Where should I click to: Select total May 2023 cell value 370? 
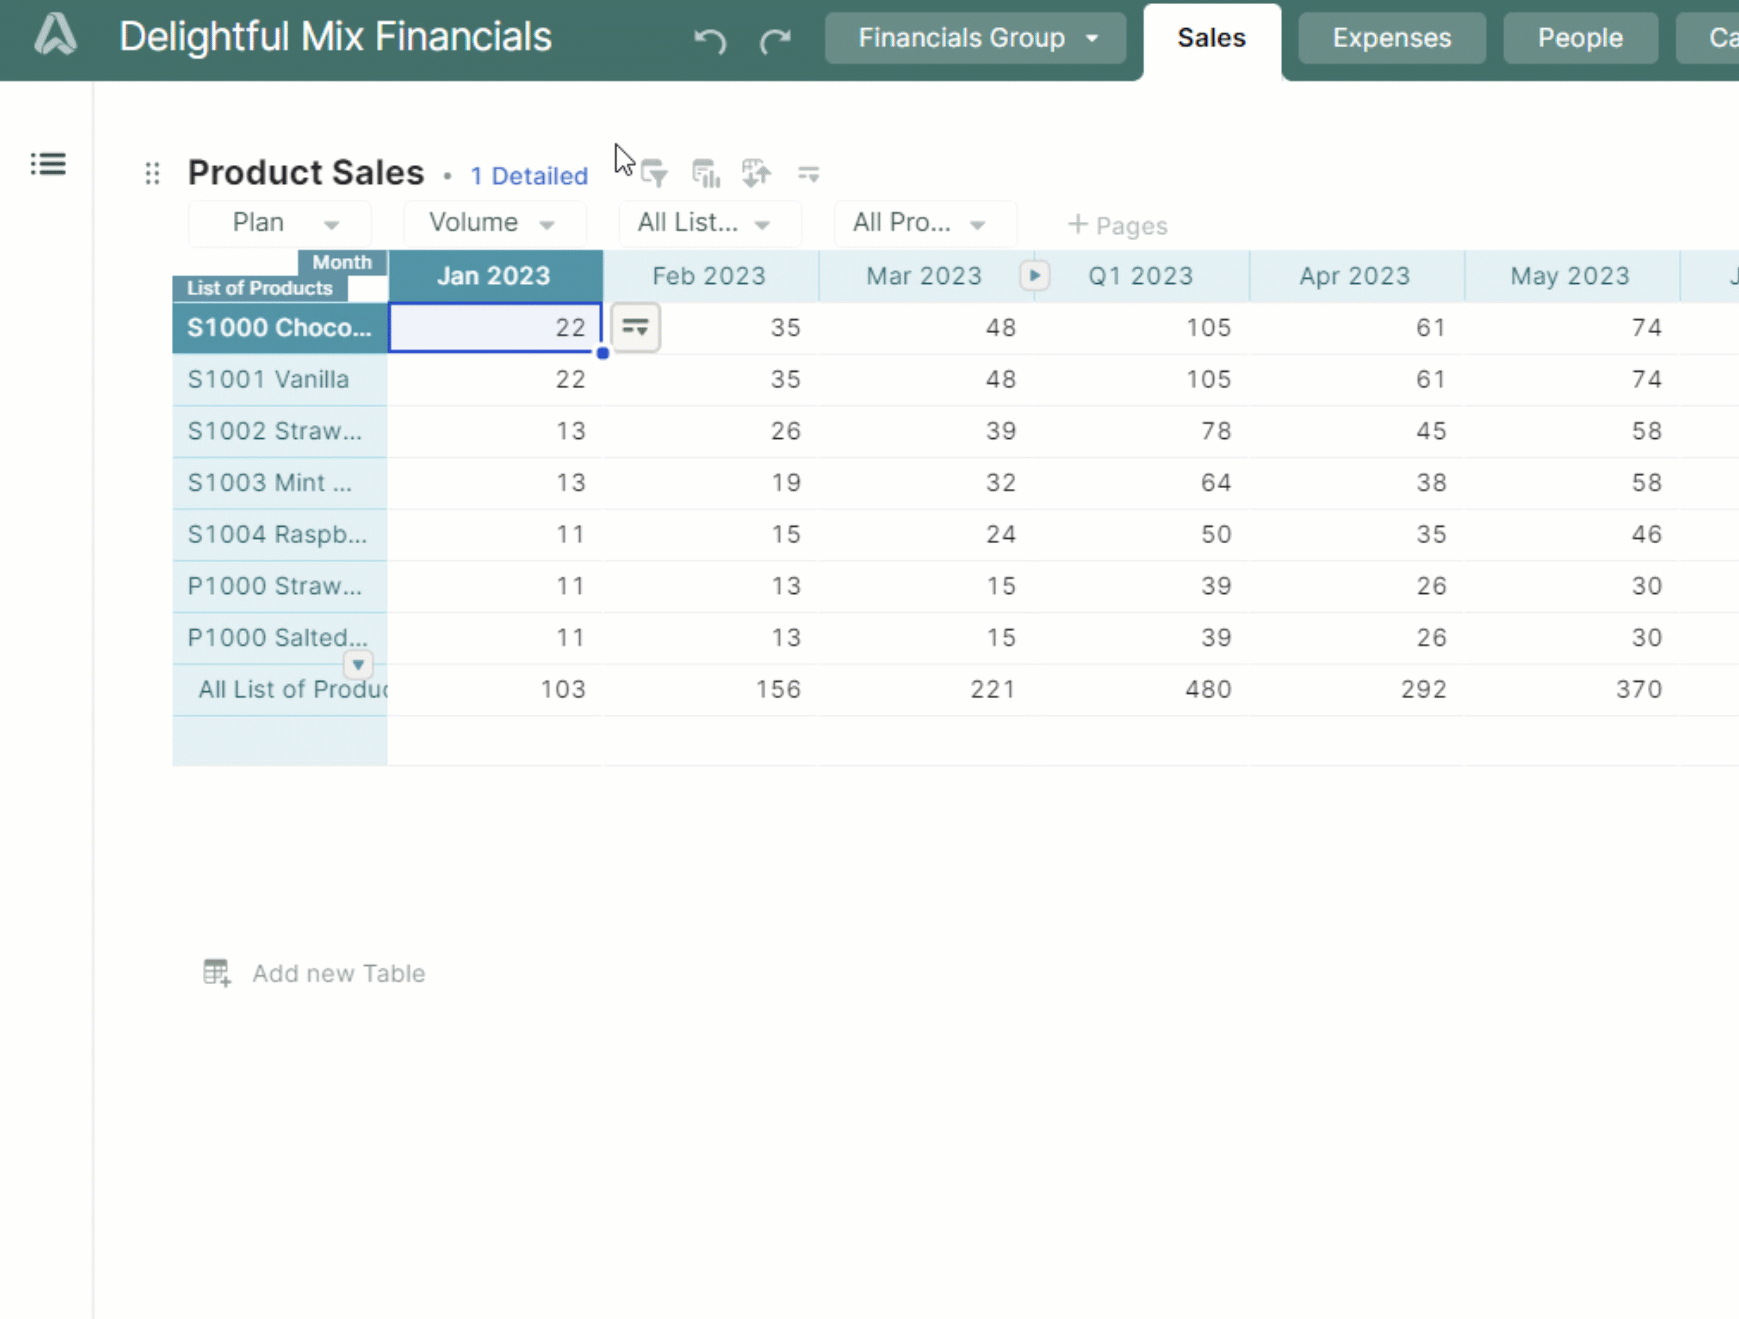click(x=1571, y=690)
